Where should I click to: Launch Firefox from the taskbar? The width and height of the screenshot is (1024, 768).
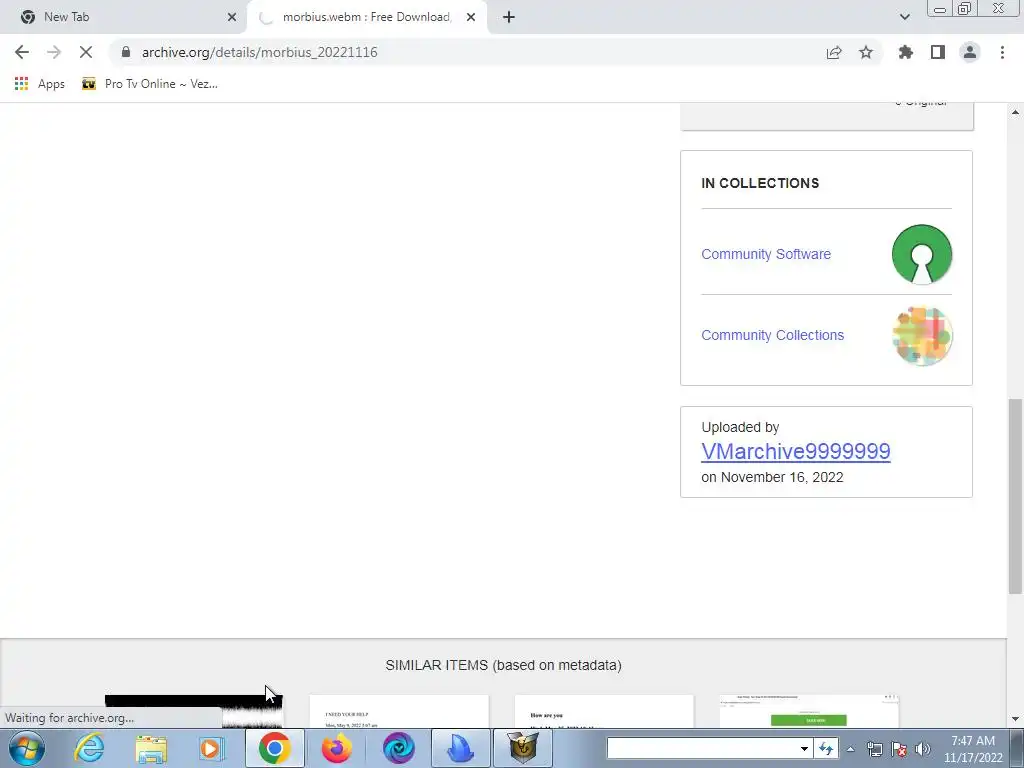click(x=337, y=748)
